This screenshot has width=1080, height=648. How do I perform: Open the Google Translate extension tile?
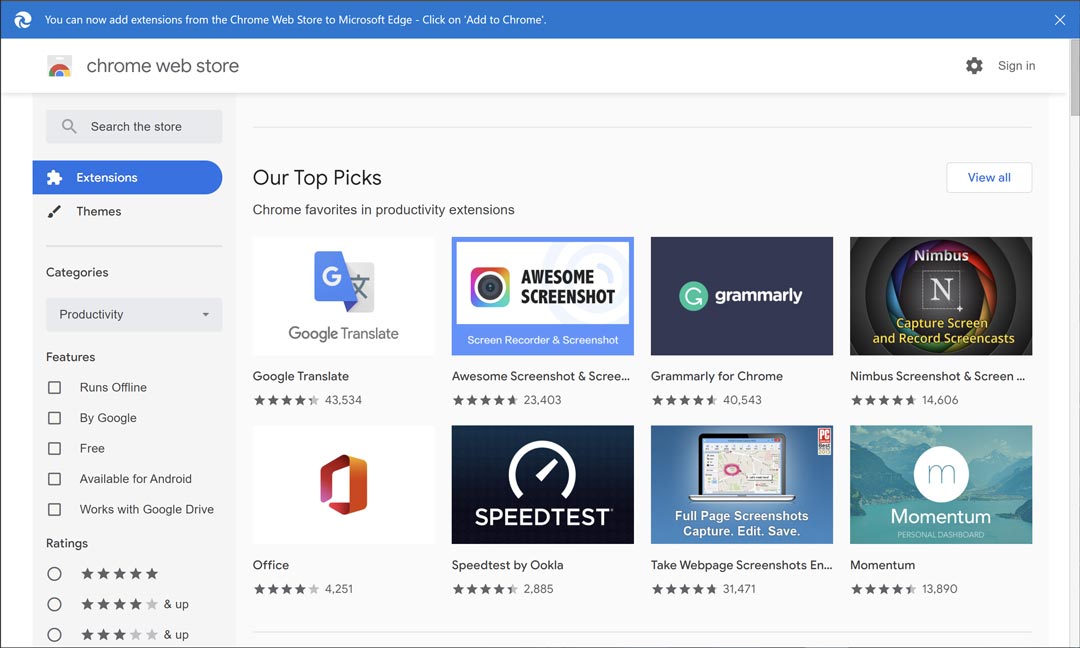click(x=343, y=296)
